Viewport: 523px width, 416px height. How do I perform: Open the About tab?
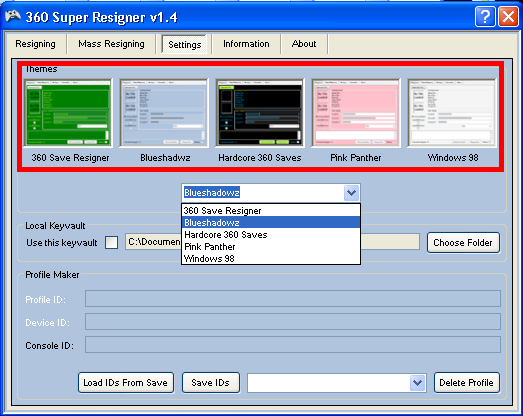(304, 44)
